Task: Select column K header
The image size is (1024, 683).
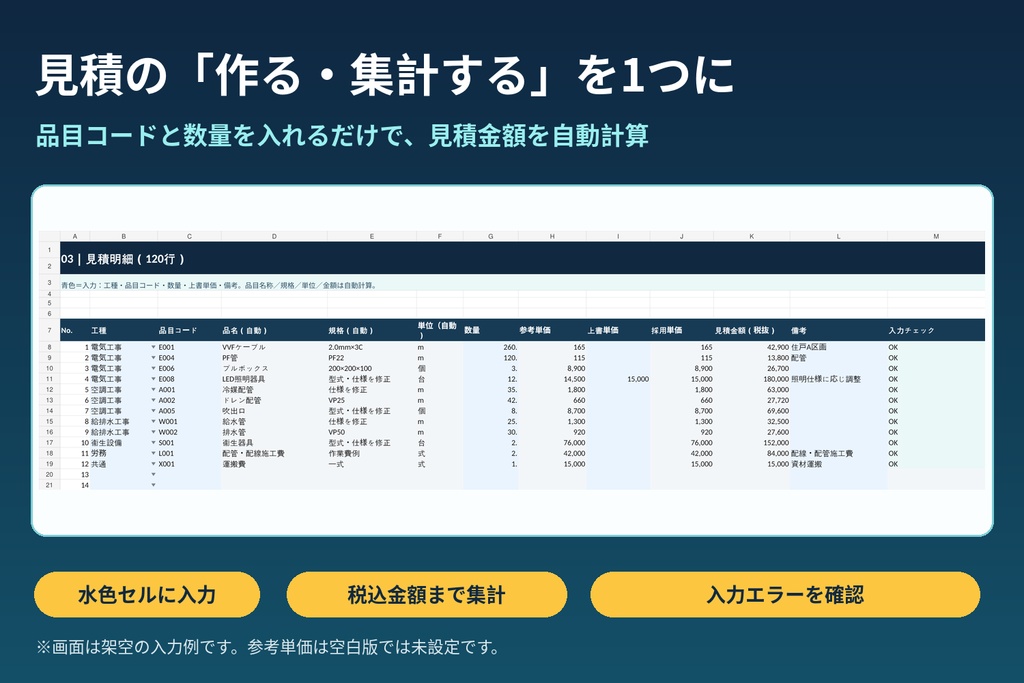Action: click(x=752, y=236)
